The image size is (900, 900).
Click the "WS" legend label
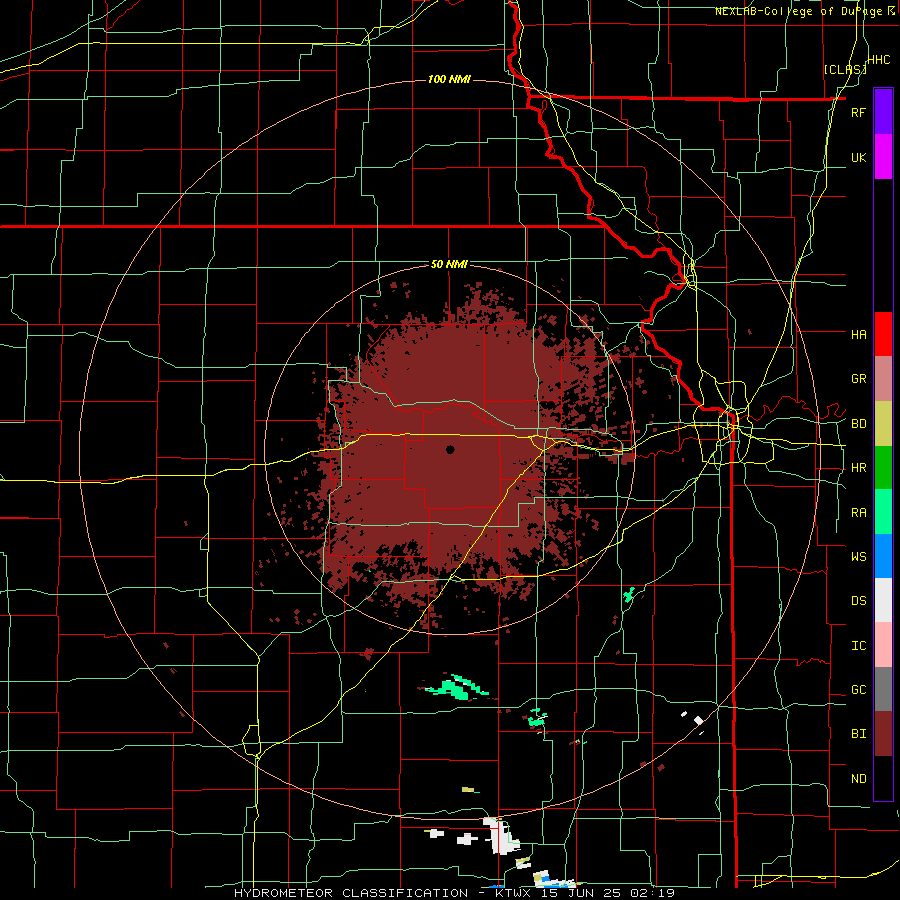coord(858,557)
